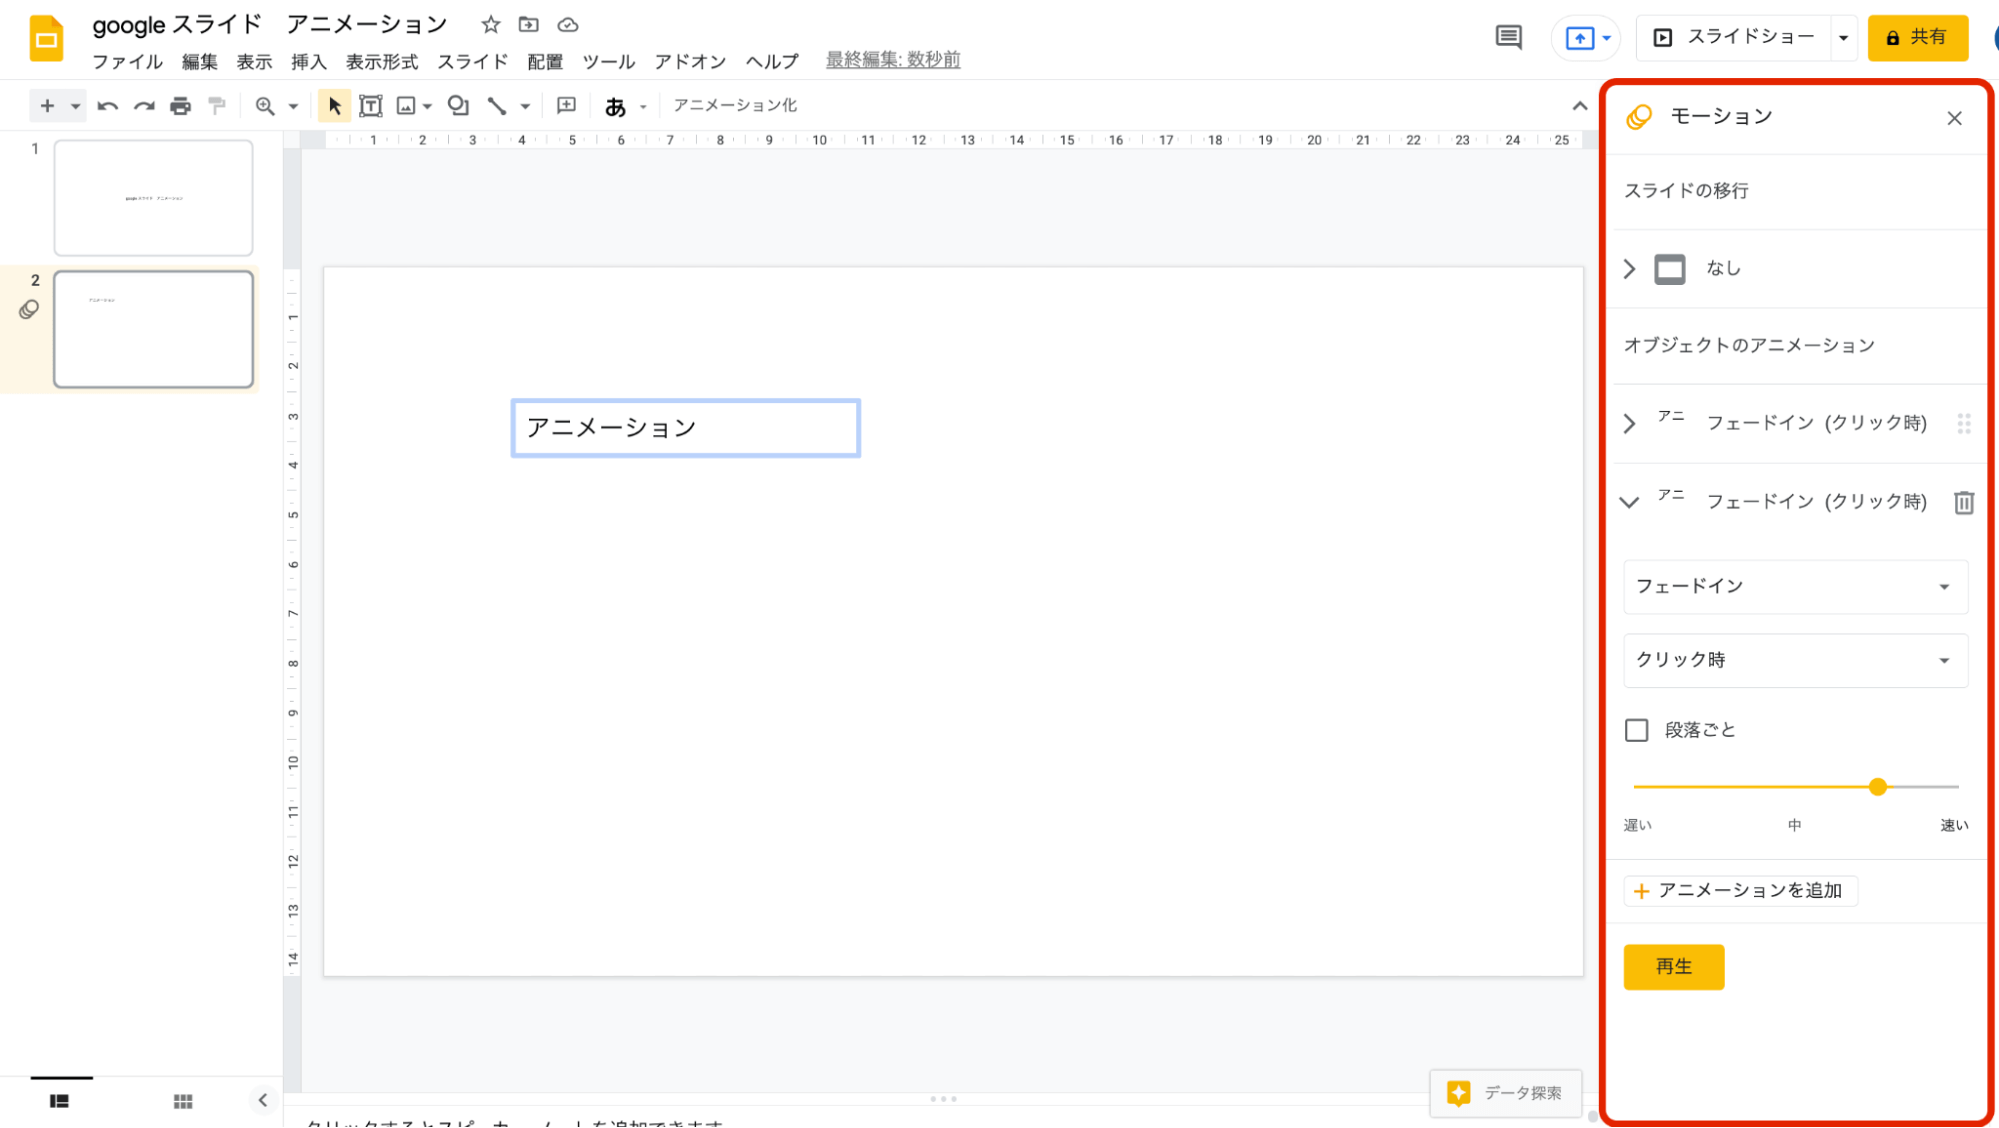1999x1128 pixels.
Task: Open slideshow options dropdown arrow
Action: pos(1843,38)
